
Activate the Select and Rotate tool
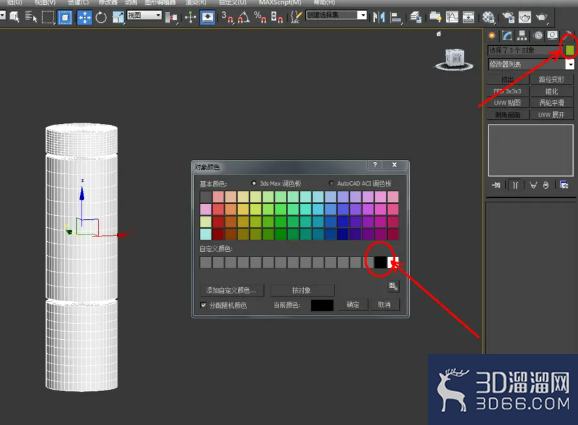101,17
